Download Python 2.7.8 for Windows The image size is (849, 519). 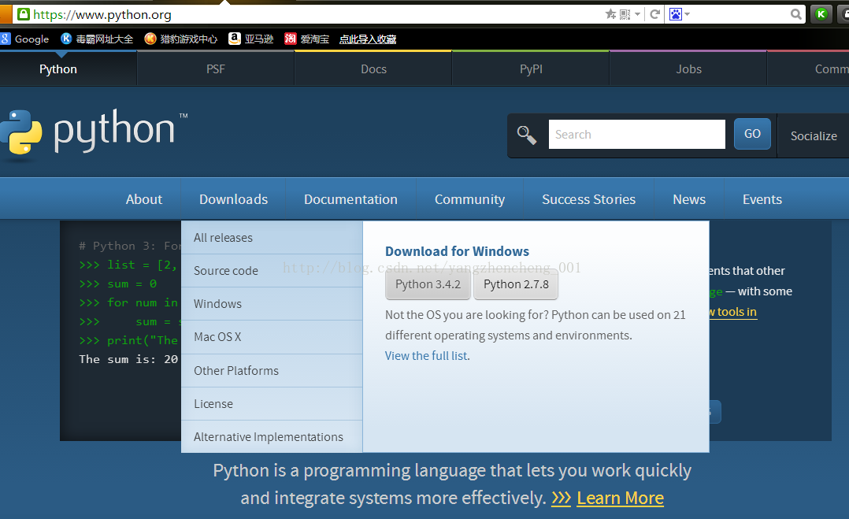click(516, 285)
